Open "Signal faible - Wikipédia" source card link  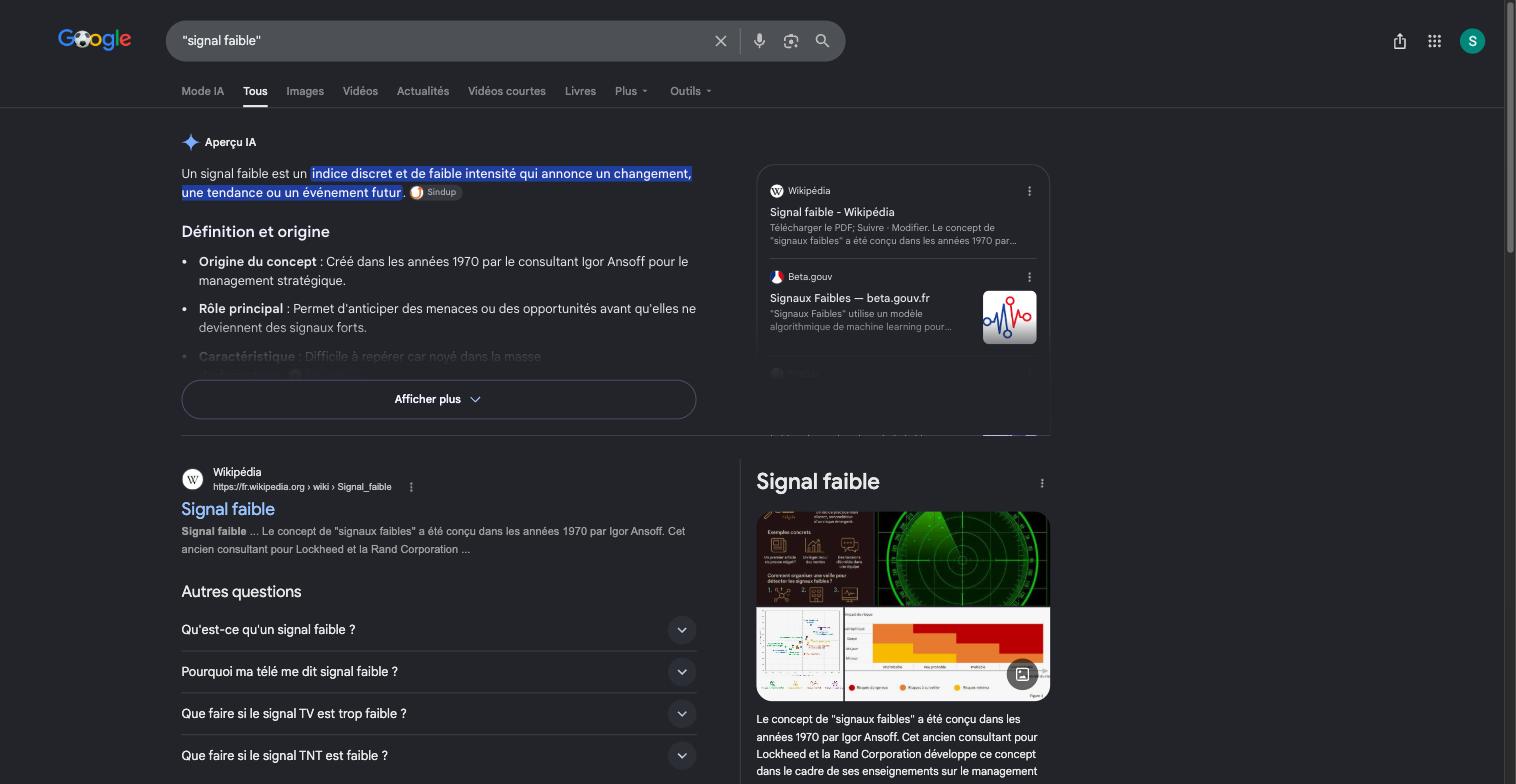click(x=832, y=212)
